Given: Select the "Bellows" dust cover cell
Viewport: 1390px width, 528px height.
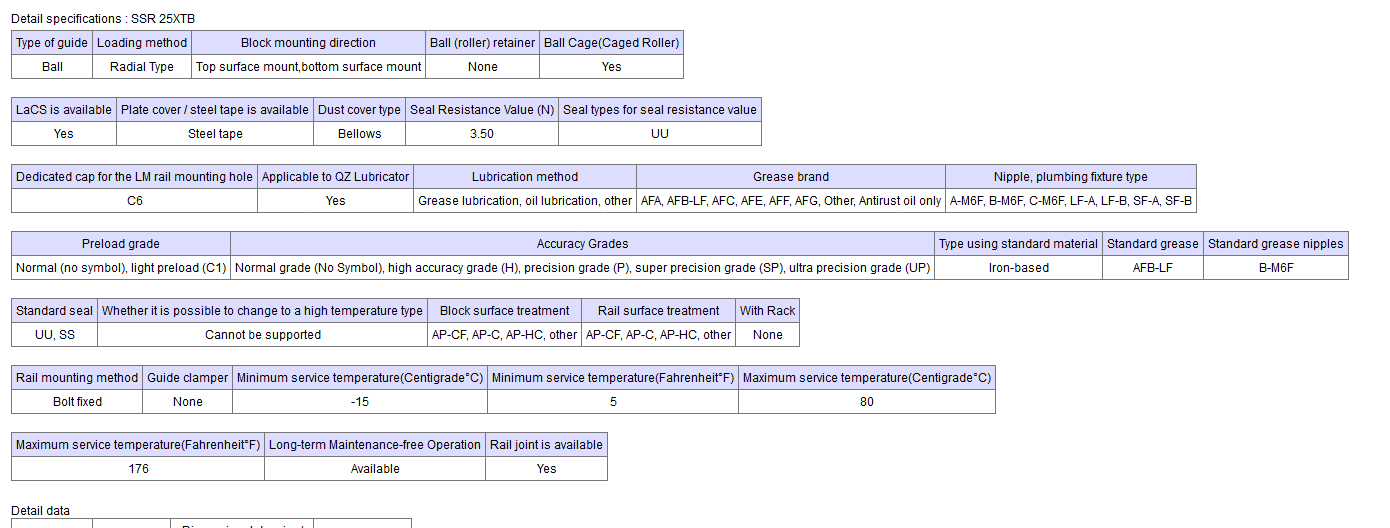Looking at the screenshot, I should [x=359, y=134].
